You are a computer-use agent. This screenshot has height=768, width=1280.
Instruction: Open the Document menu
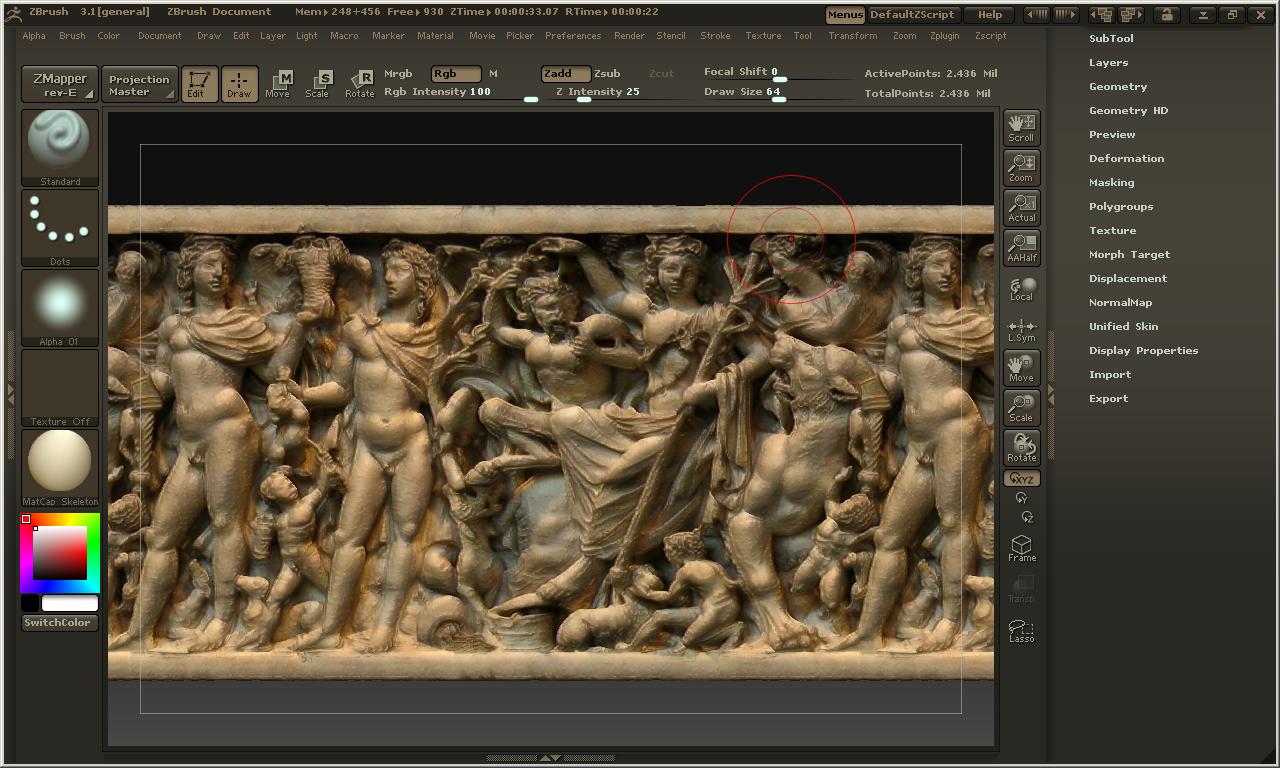pos(160,36)
